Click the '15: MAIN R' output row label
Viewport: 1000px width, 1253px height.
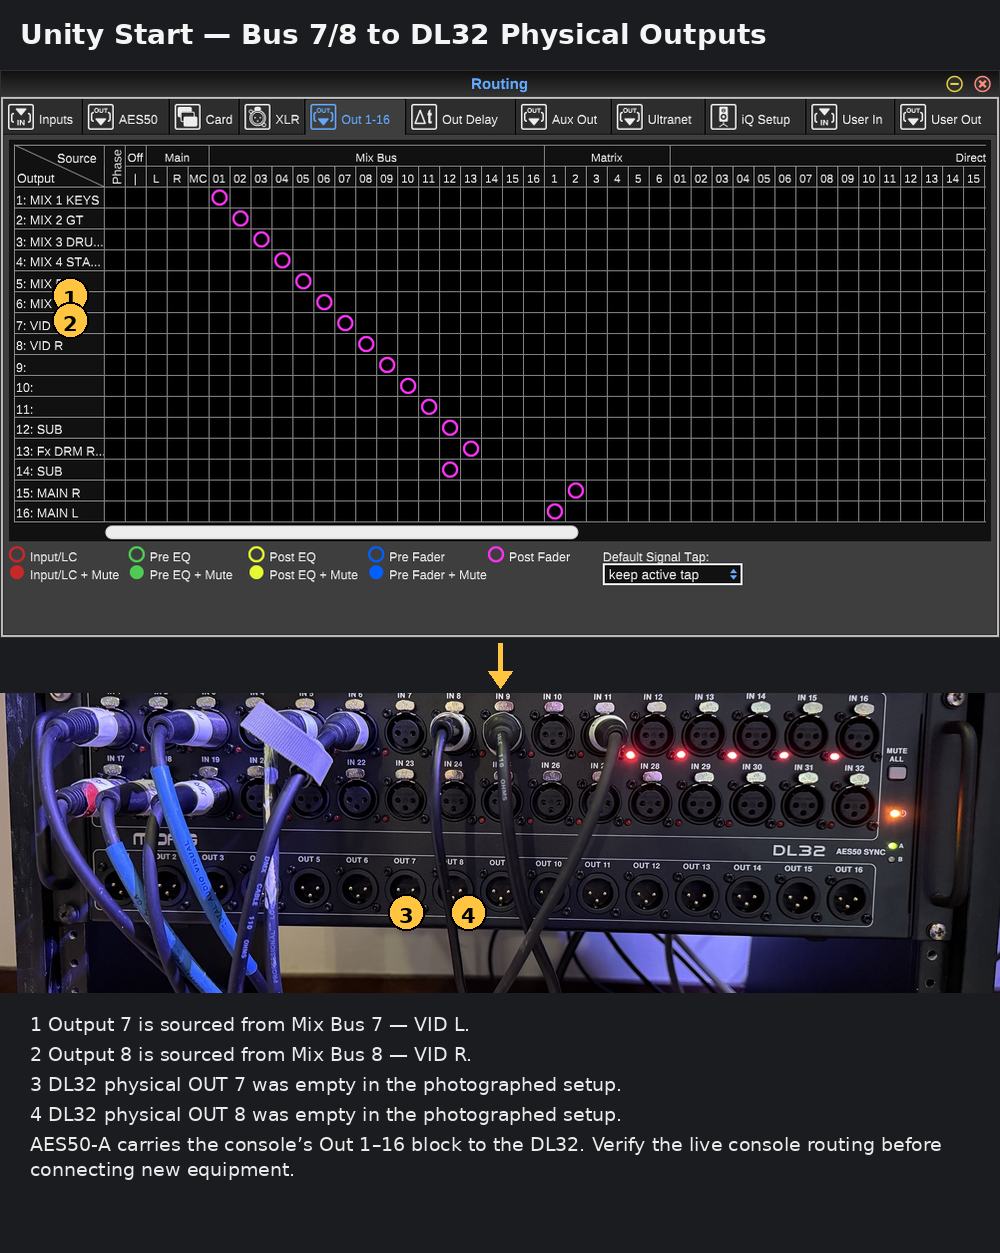point(59,492)
